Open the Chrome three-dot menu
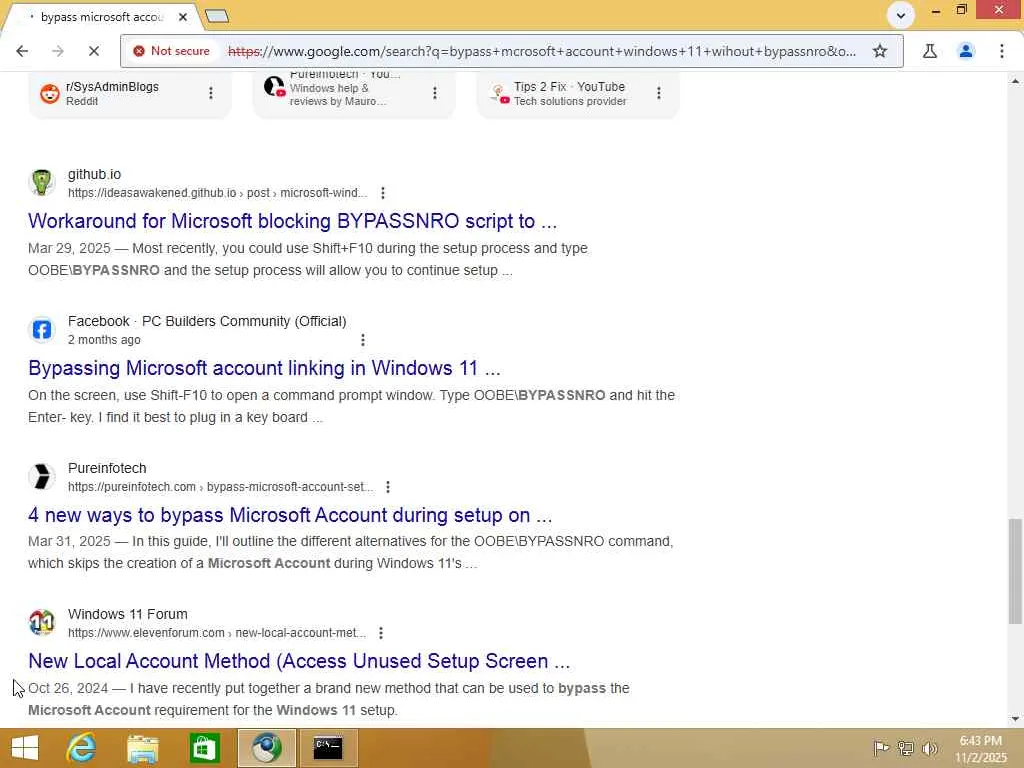The width and height of the screenshot is (1024, 768). (x=1002, y=51)
